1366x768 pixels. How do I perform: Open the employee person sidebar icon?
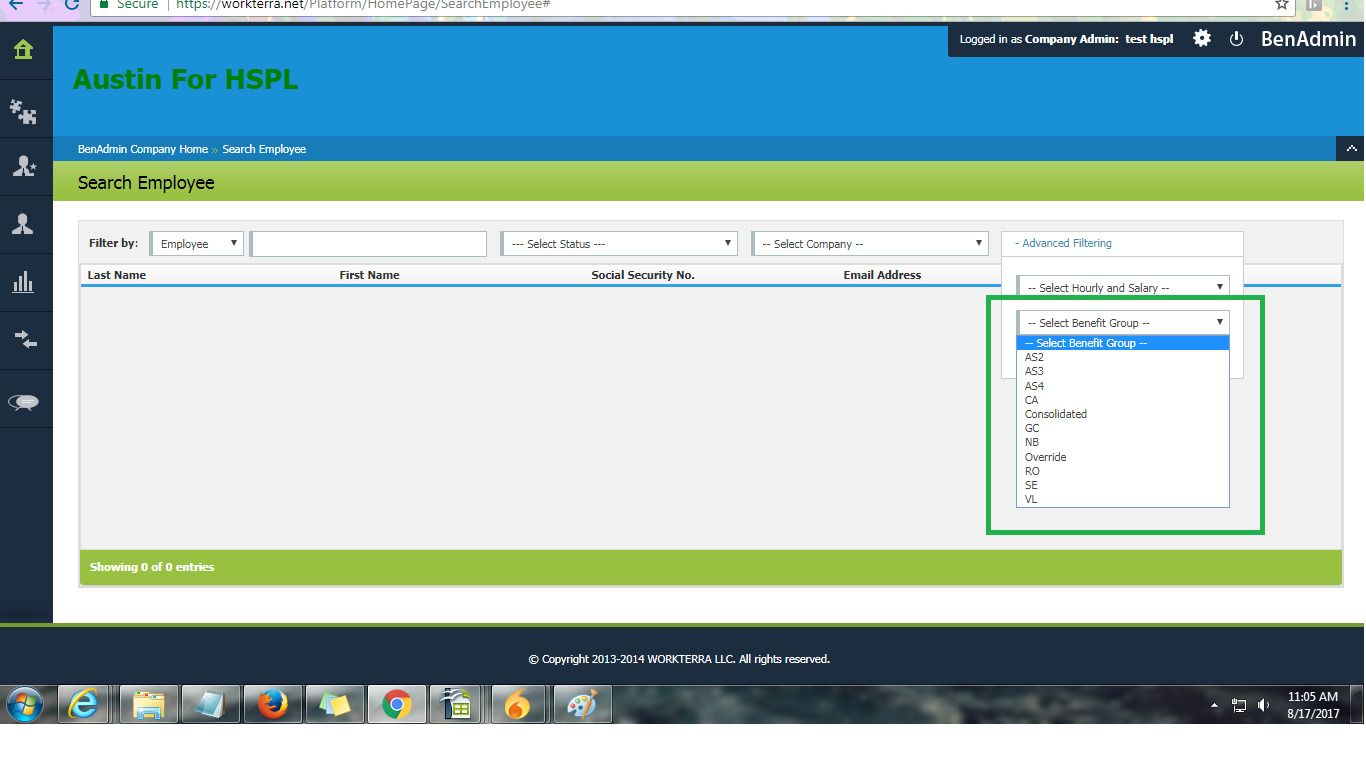23,224
